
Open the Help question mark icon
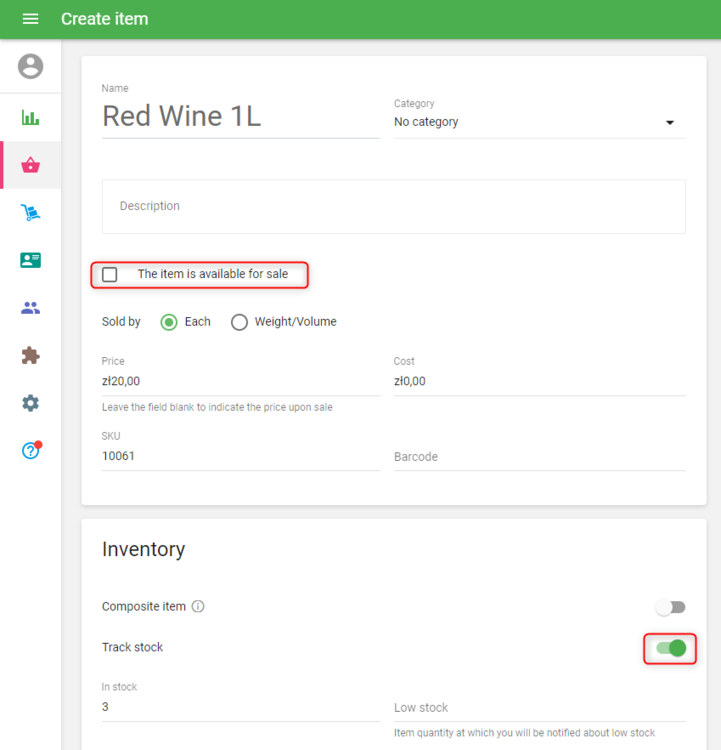point(30,451)
